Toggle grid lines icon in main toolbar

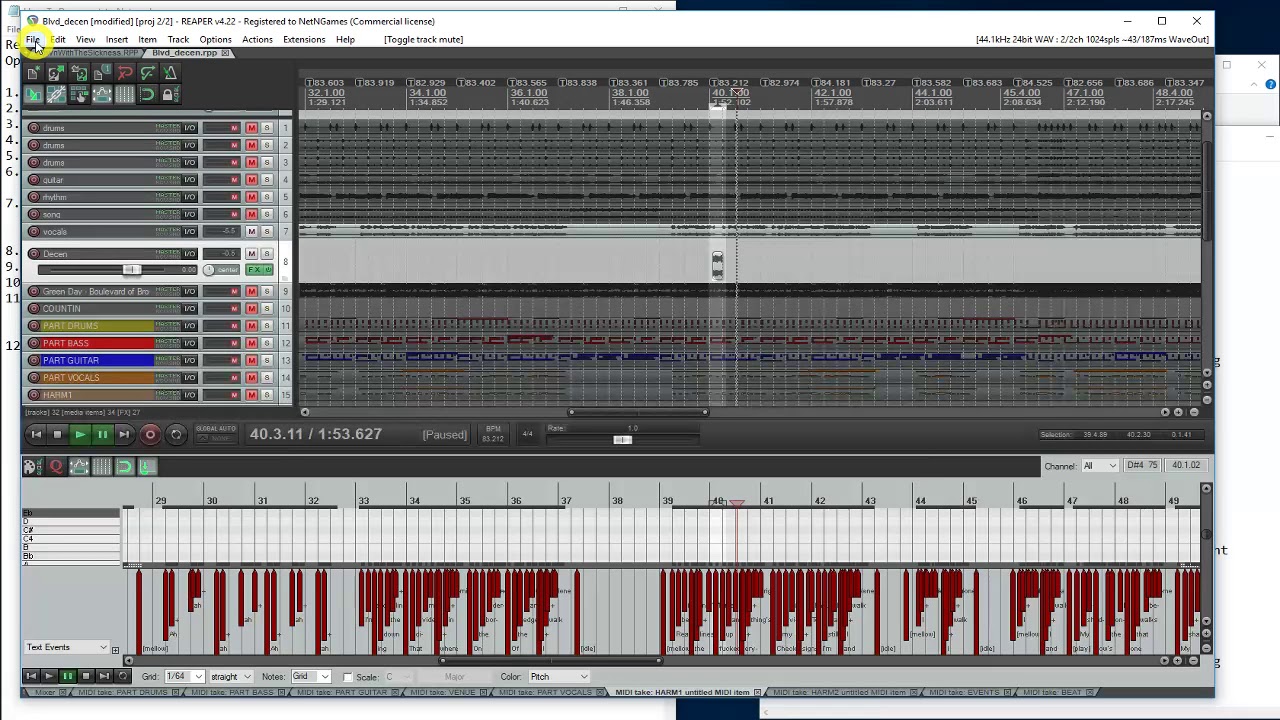[x=124, y=94]
